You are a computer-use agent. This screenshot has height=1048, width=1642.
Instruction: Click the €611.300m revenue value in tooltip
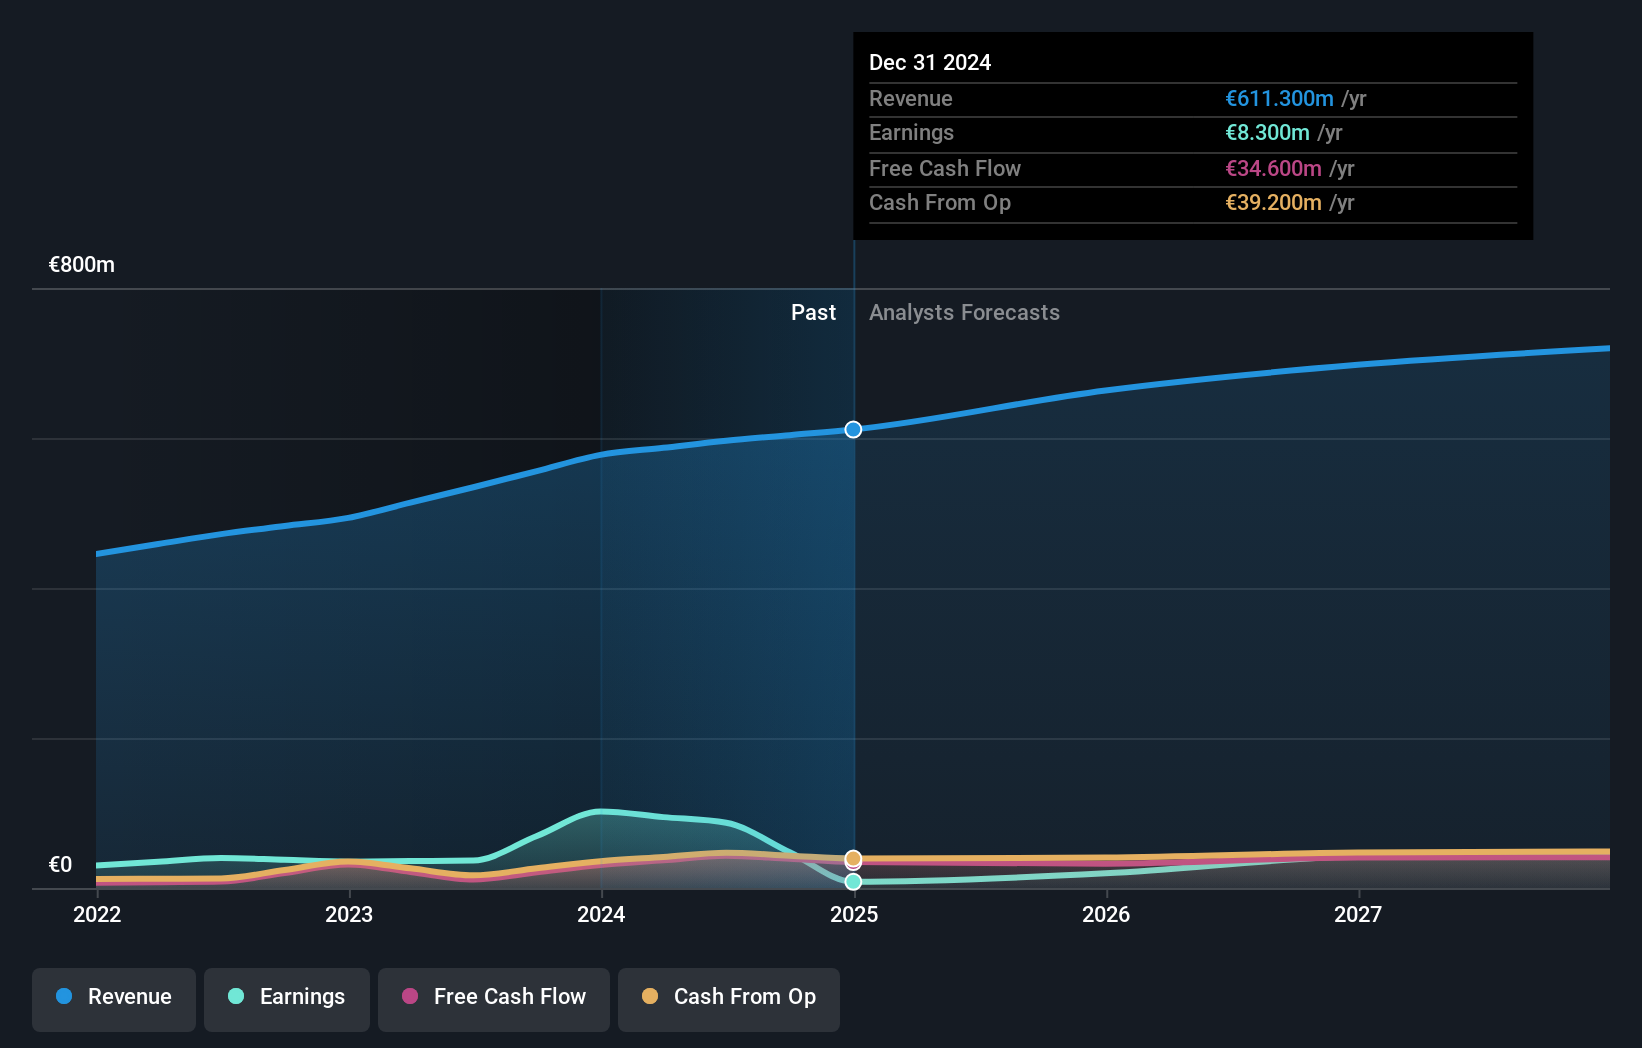(x=1280, y=99)
